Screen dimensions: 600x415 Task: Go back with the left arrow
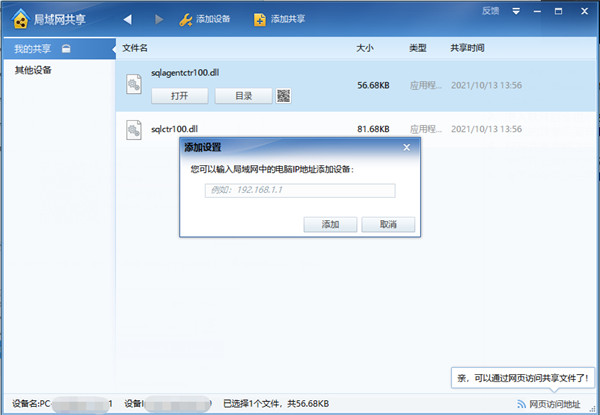[x=128, y=19]
